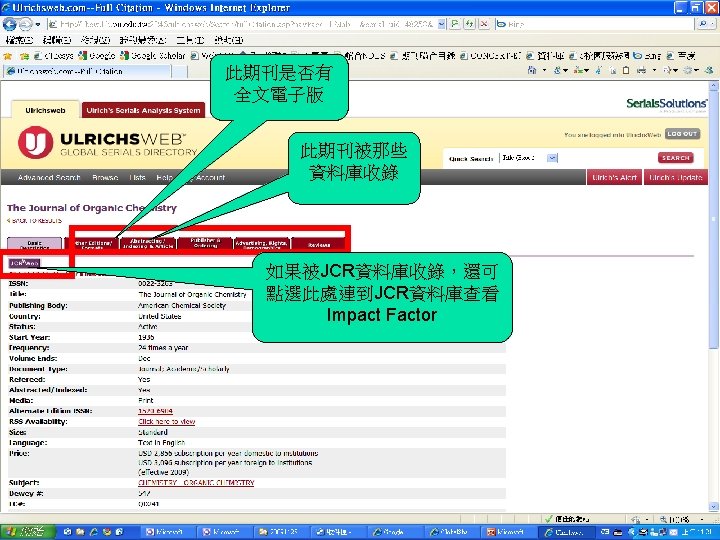Click the purple JCR Web icon
The height and width of the screenshot is (540, 720).
pos(24,263)
